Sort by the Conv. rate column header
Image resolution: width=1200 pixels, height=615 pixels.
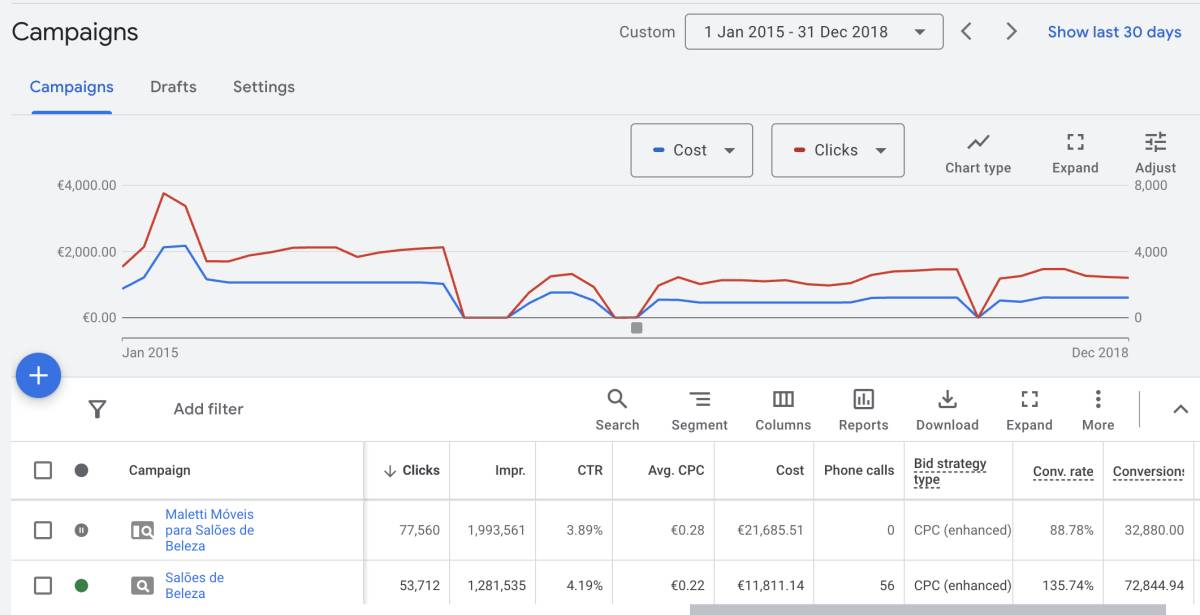click(1063, 471)
